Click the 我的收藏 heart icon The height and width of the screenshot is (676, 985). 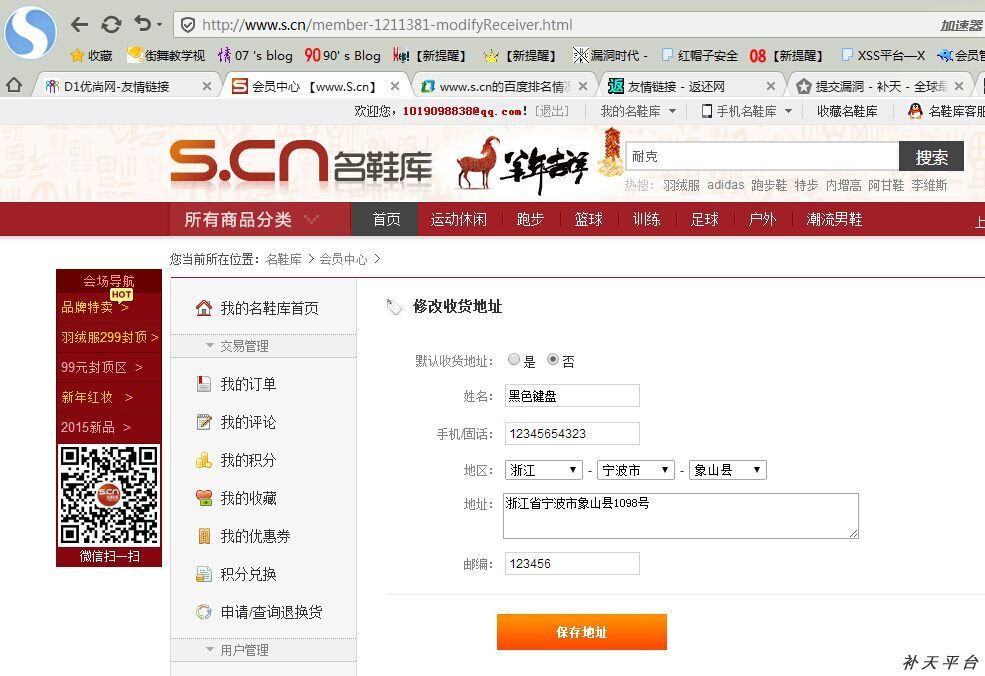tap(204, 498)
